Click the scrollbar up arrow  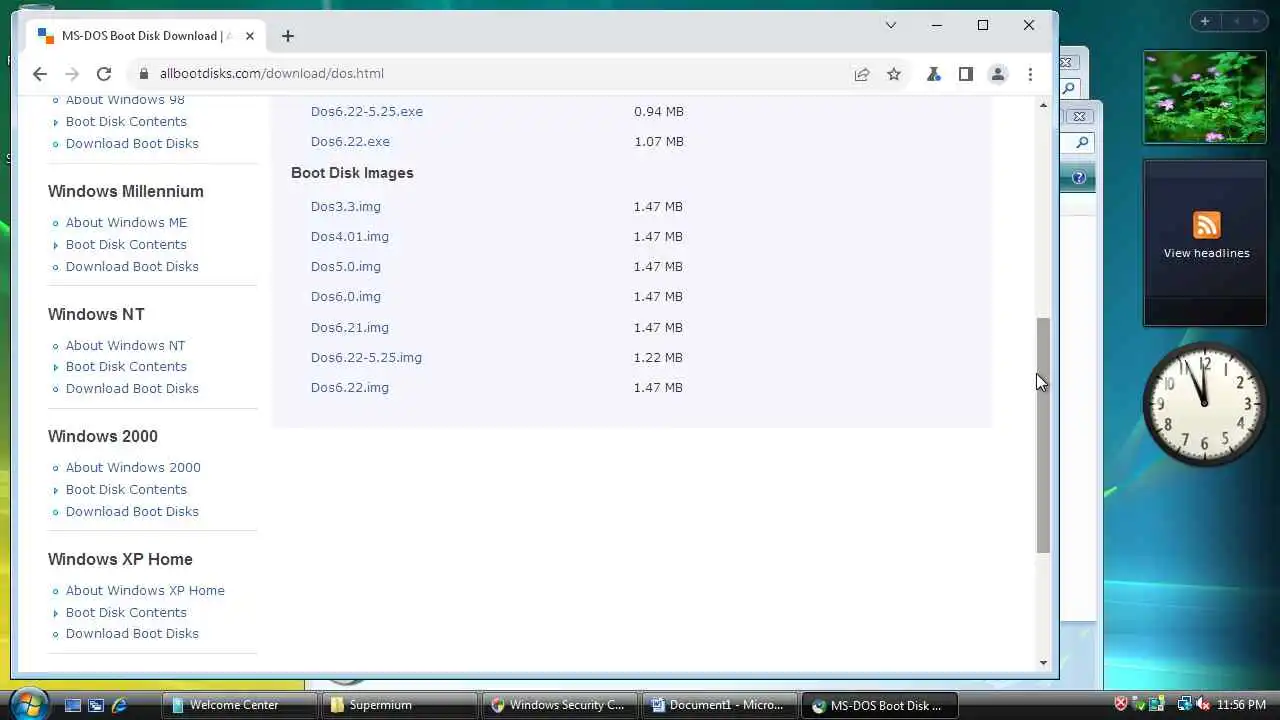coord(1043,105)
